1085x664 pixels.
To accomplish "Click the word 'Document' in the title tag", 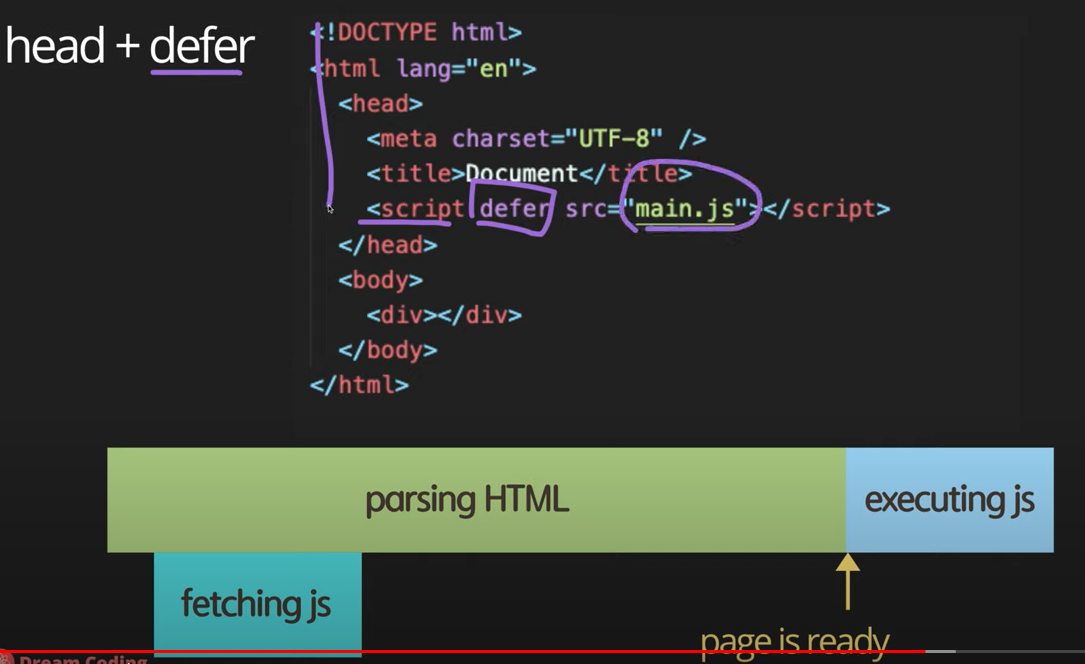I will pos(521,173).
